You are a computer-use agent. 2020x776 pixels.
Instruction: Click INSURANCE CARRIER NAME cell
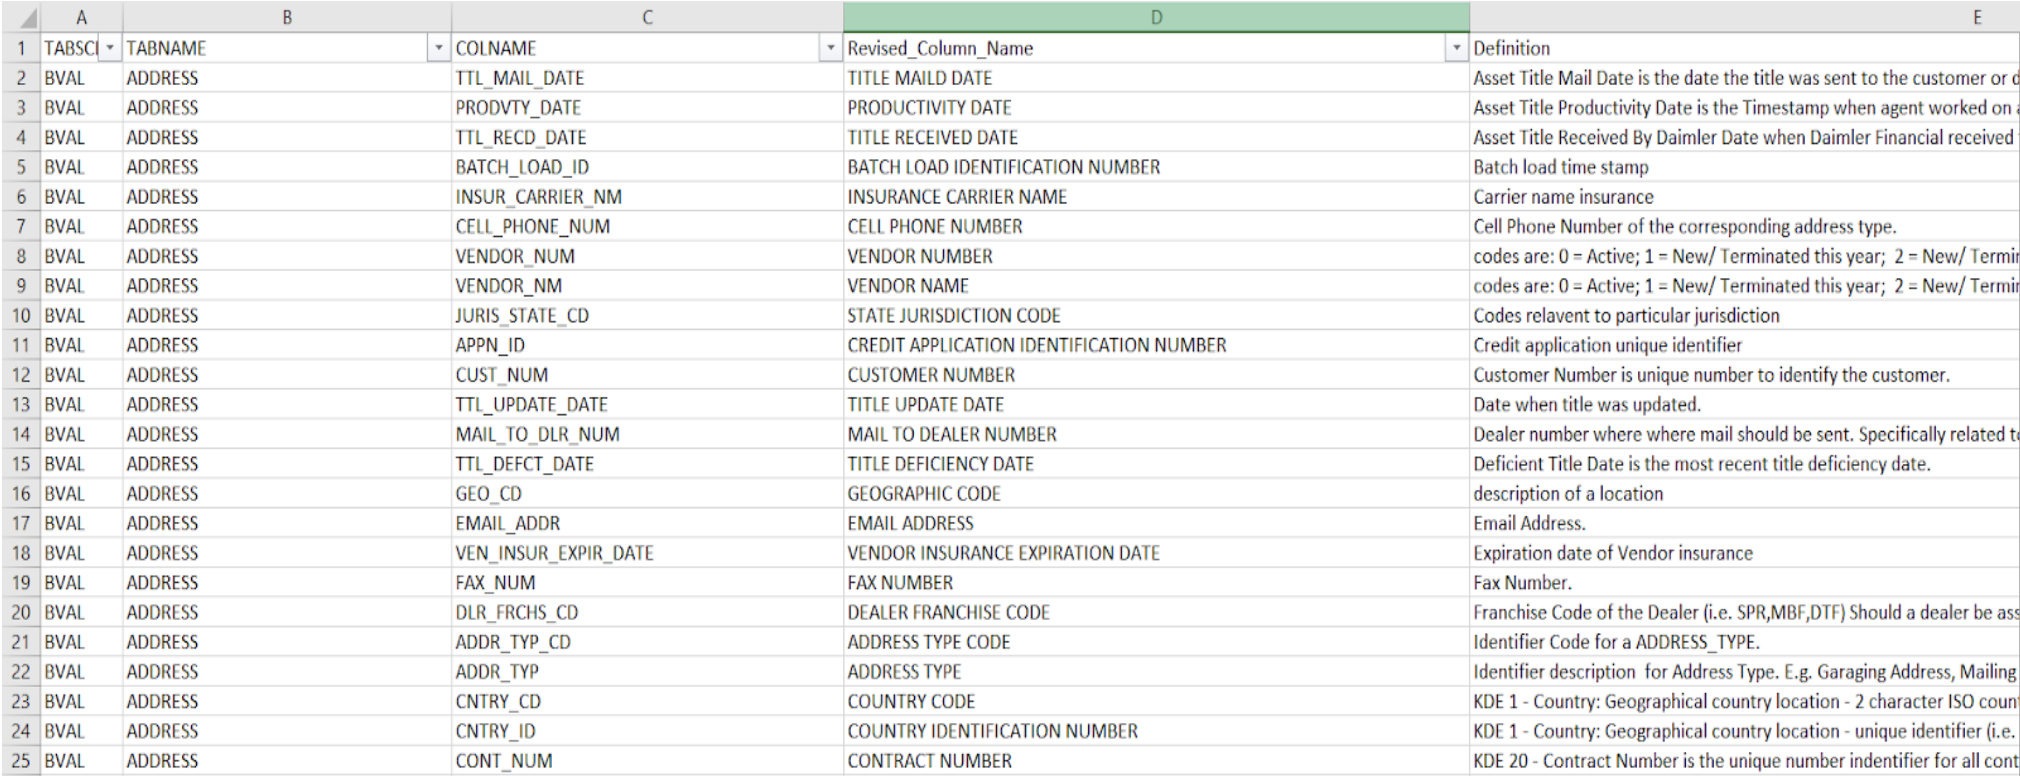pos(1156,197)
